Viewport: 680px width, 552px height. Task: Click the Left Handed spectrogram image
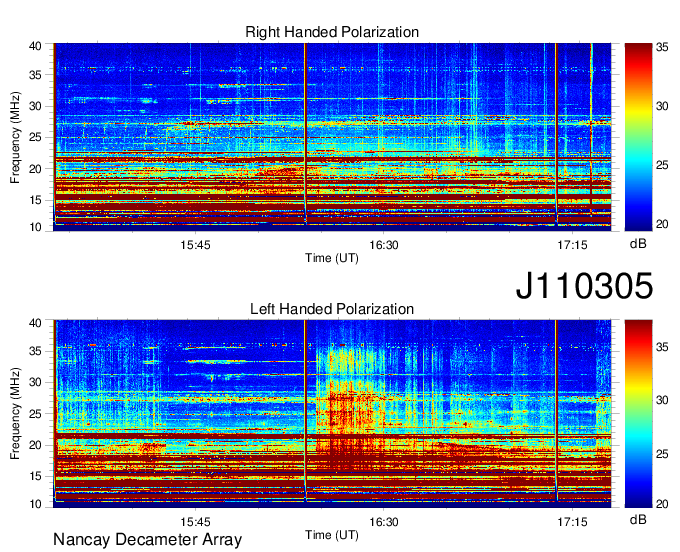coord(332,414)
